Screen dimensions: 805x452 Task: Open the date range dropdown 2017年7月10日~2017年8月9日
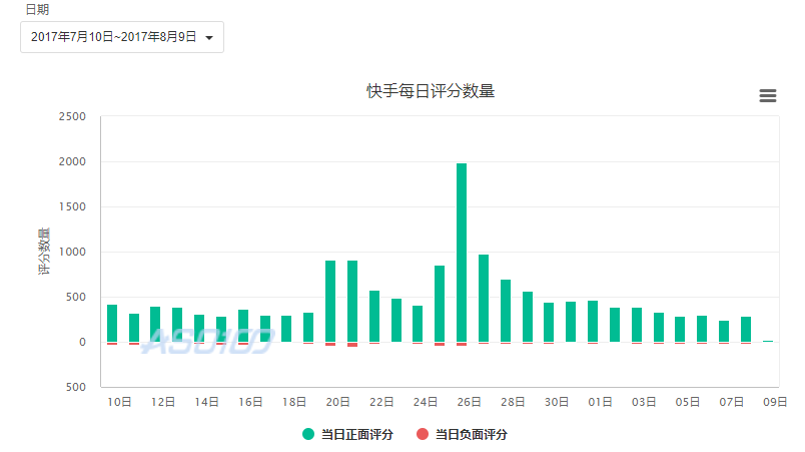[122, 37]
